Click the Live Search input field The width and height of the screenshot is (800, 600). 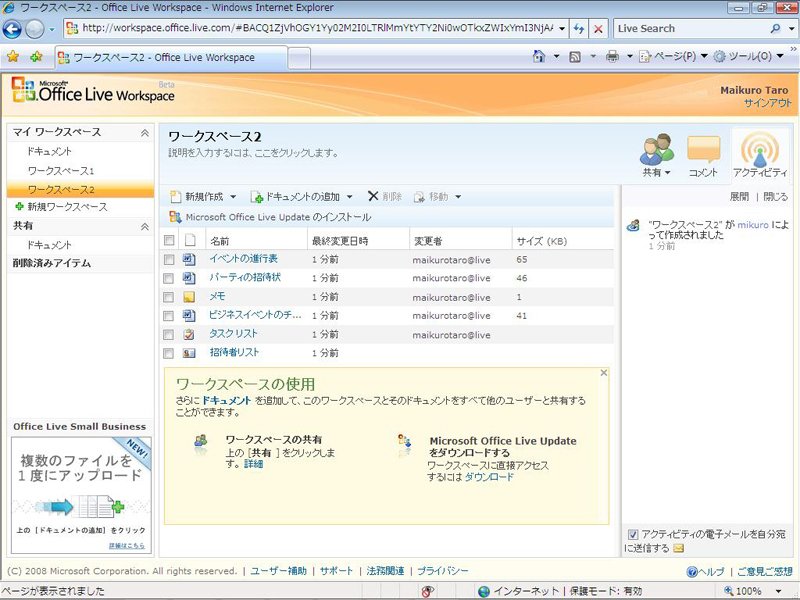(691, 29)
